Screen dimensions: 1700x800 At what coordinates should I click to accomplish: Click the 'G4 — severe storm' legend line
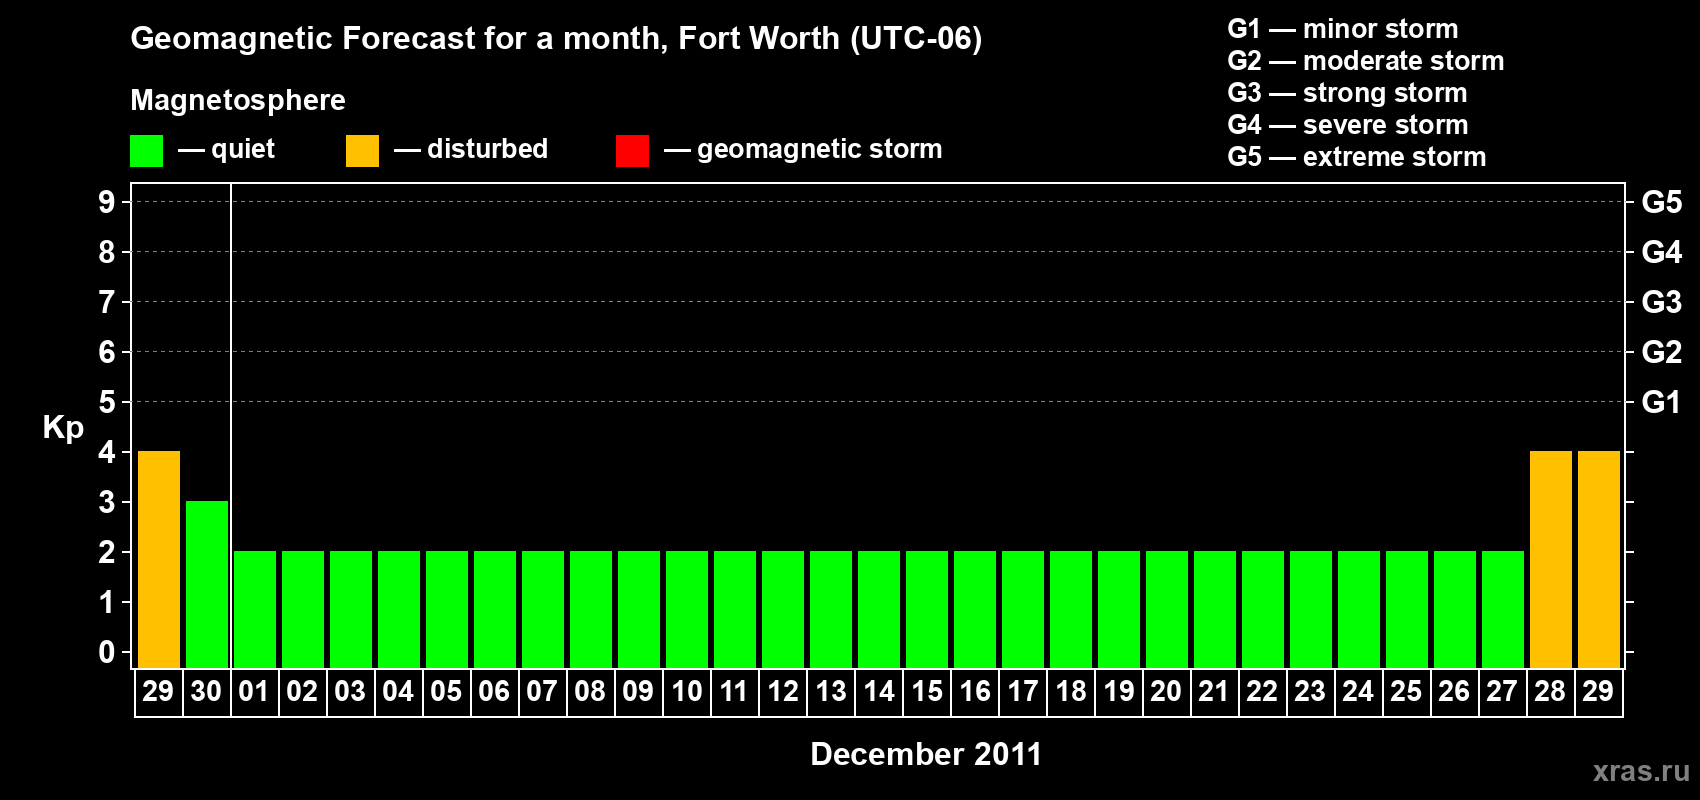tap(1348, 125)
